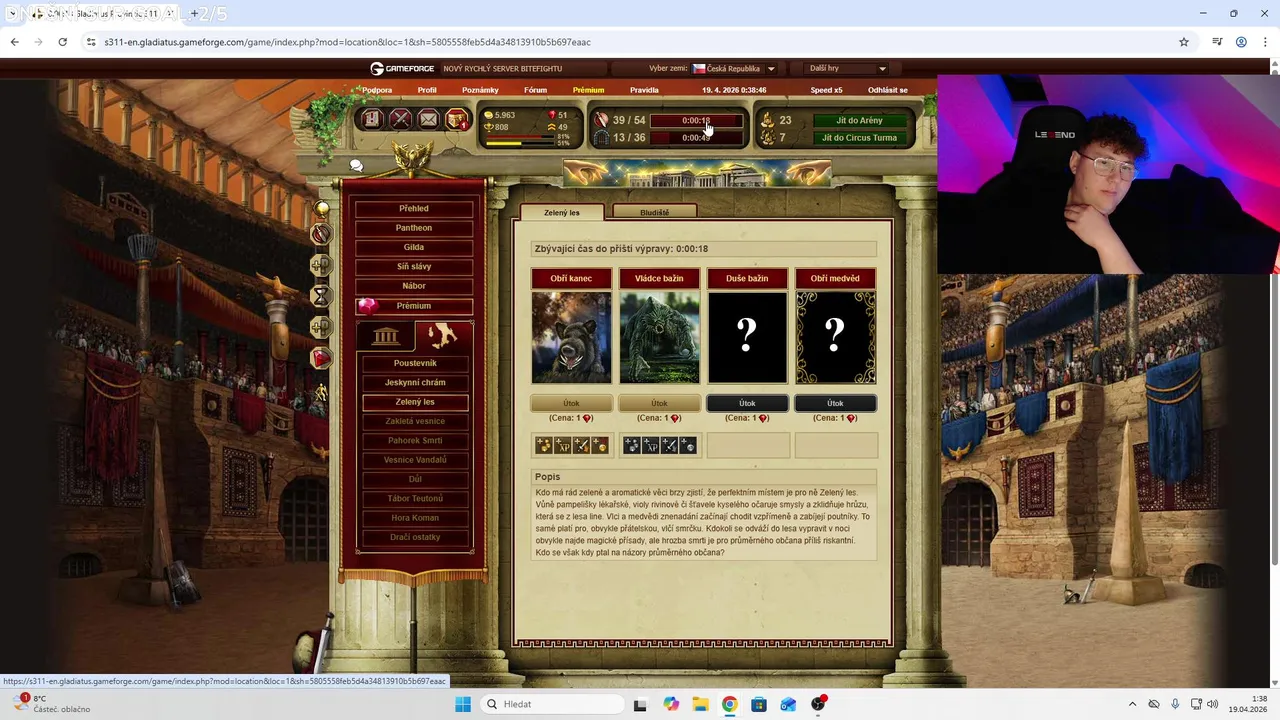The image size is (1280, 720).
Task: Click the taskbar Hledat search box
Action: coord(551,704)
